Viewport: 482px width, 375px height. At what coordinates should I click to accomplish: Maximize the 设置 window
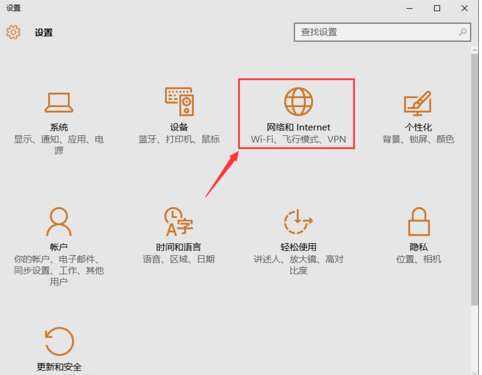437,8
